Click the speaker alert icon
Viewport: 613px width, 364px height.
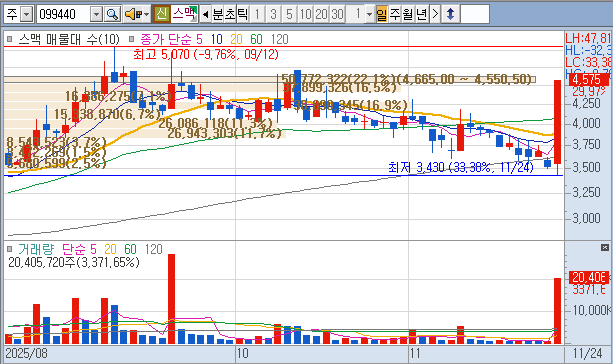tap(133, 14)
